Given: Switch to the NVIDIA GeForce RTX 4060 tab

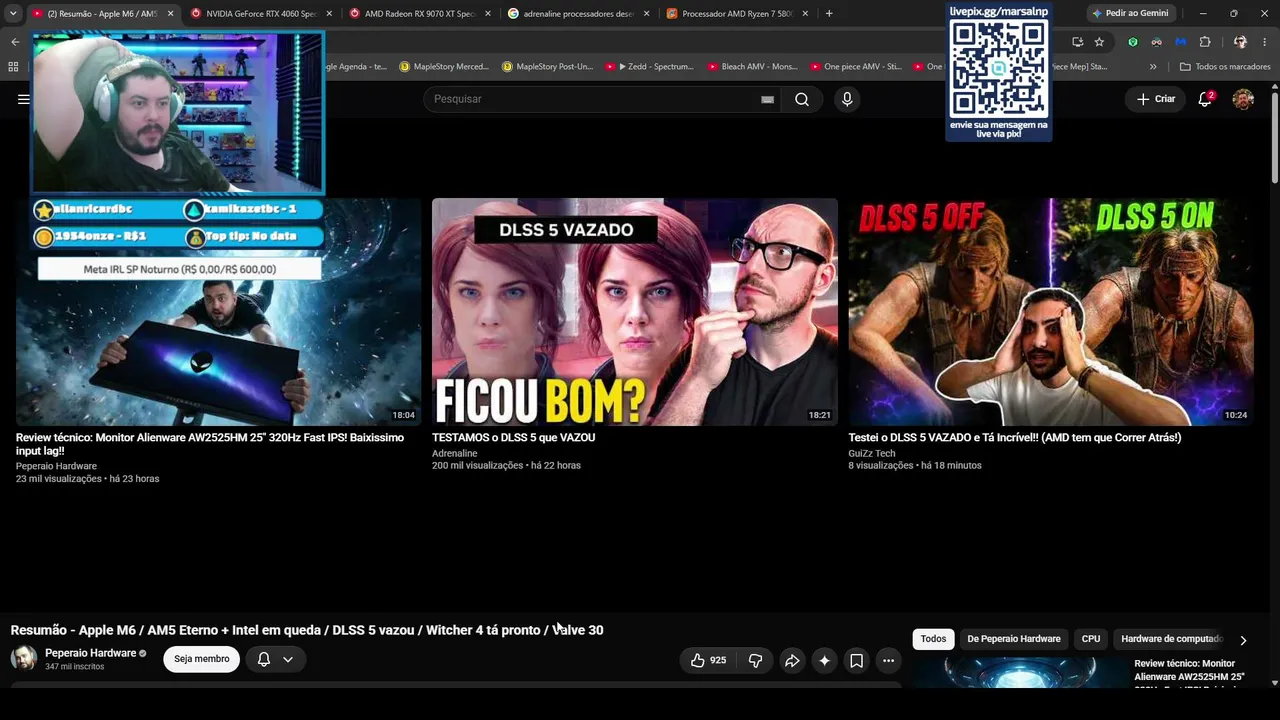Looking at the screenshot, I should coord(260,14).
